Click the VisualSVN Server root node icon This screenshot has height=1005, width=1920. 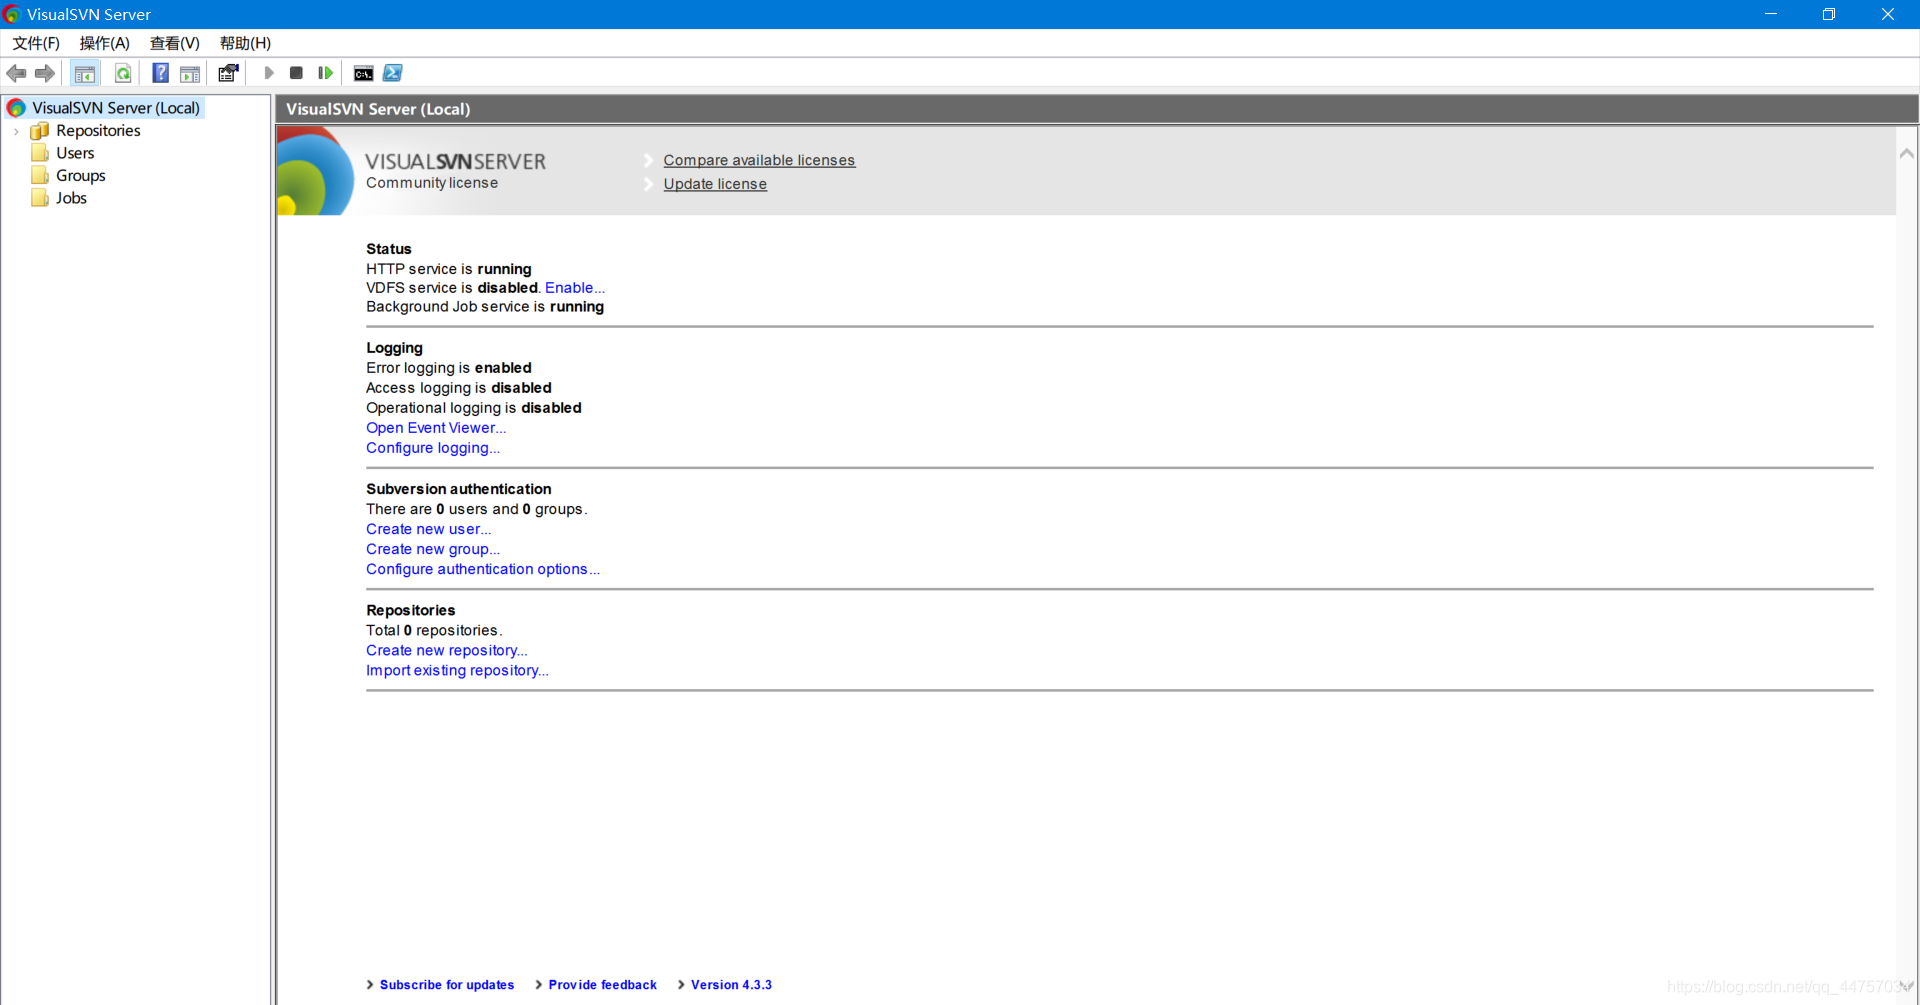16,108
